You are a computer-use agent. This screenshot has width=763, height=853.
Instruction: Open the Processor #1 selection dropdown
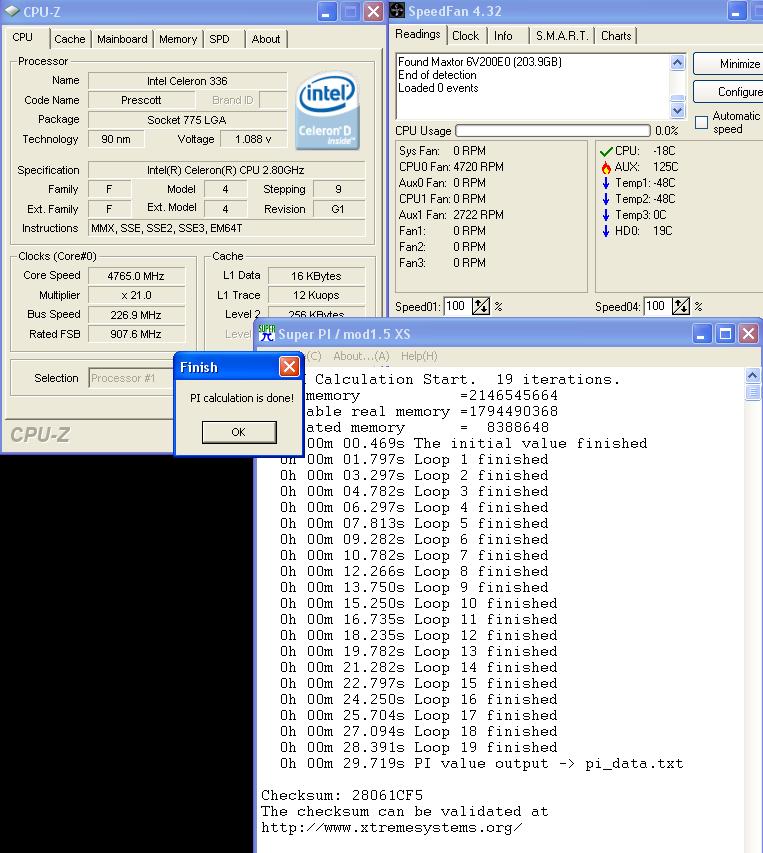pos(131,378)
